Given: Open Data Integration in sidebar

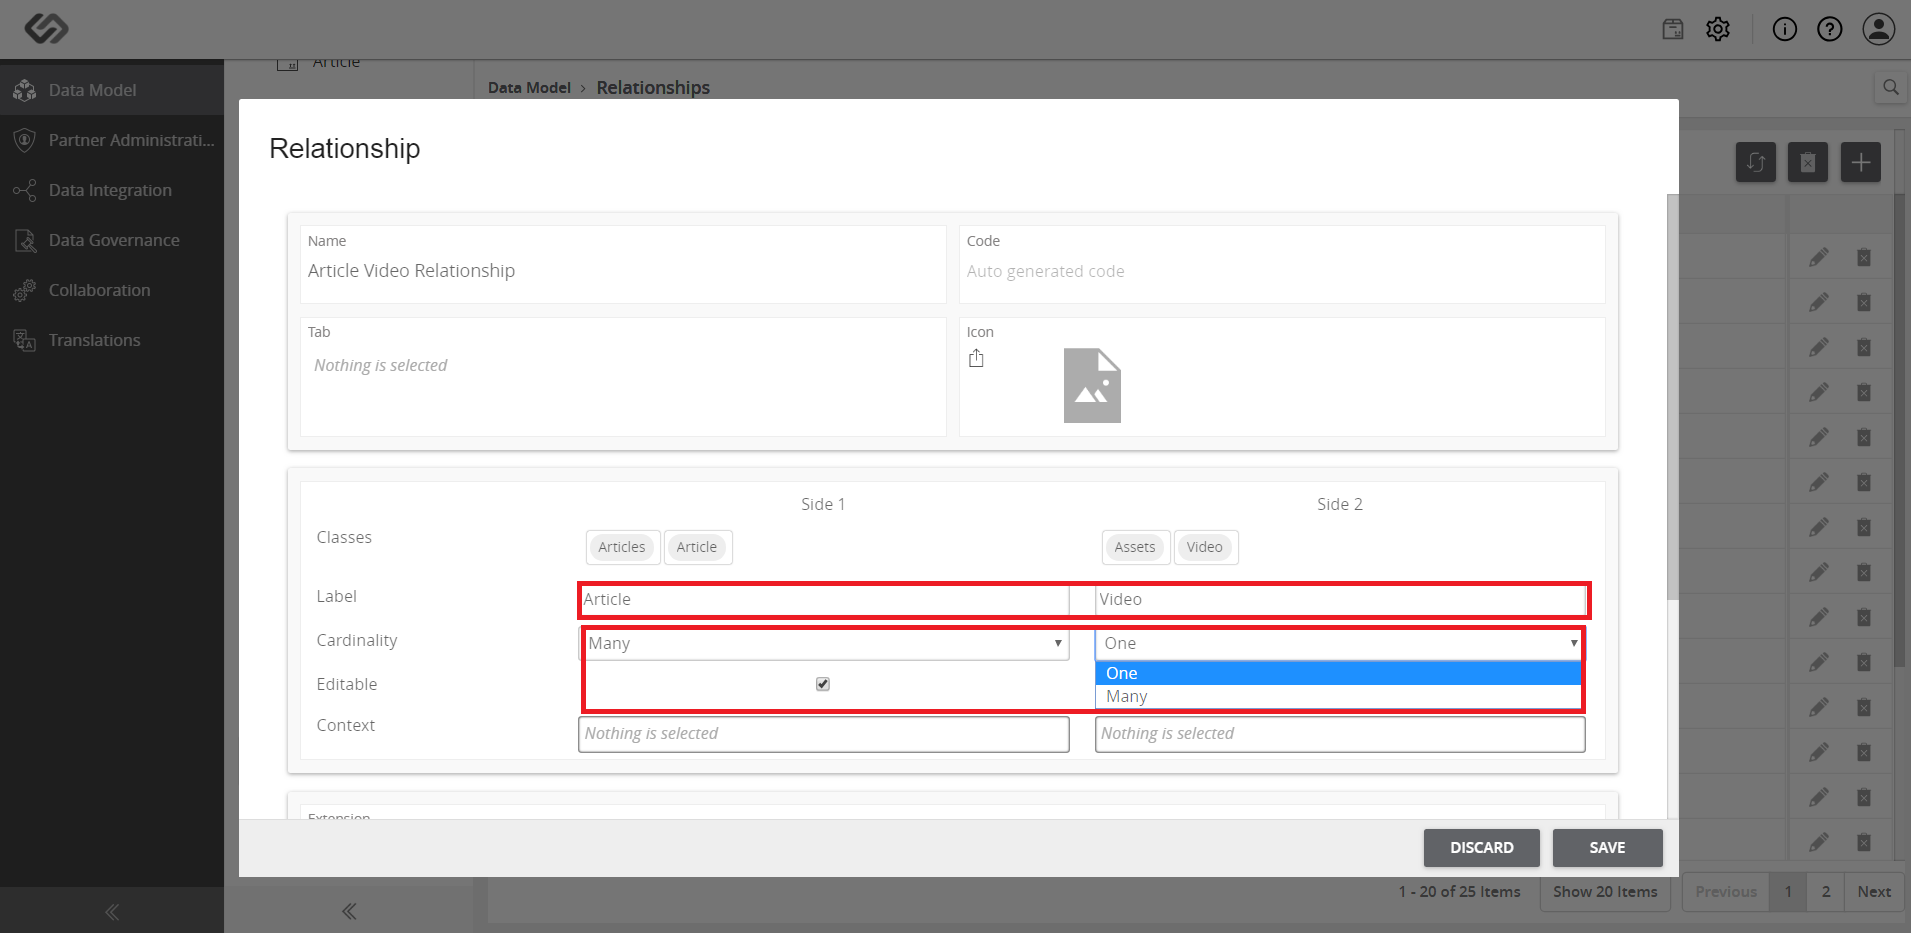Looking at the screenshot, I should coord(112,190).
